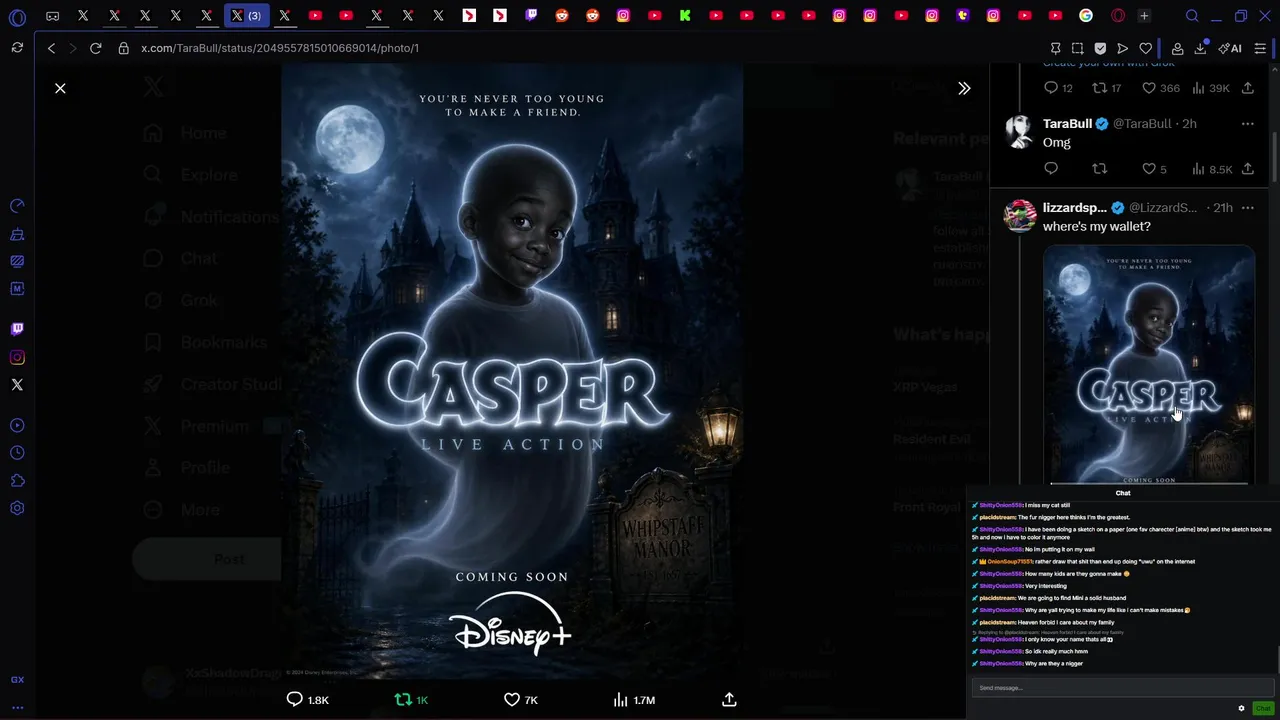This screenshot has height=720, width=1280.
Task: Open the tab search magnifier icon
Action: pos(1192,16)
